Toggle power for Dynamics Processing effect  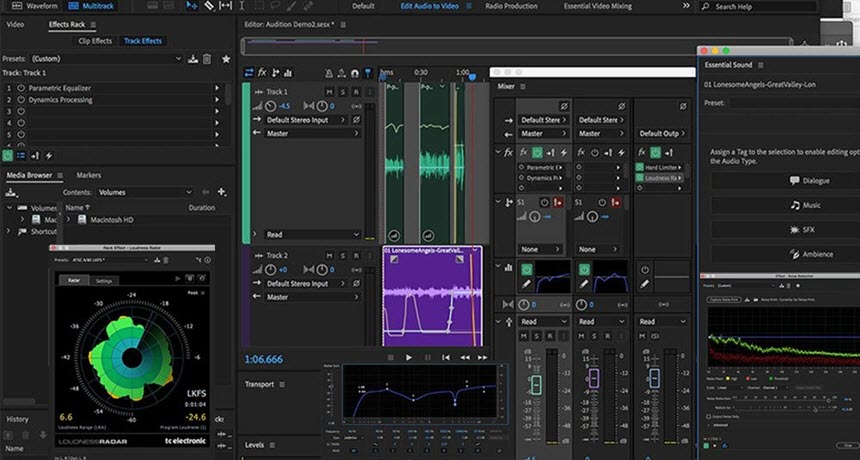click(x=21, y=100)
